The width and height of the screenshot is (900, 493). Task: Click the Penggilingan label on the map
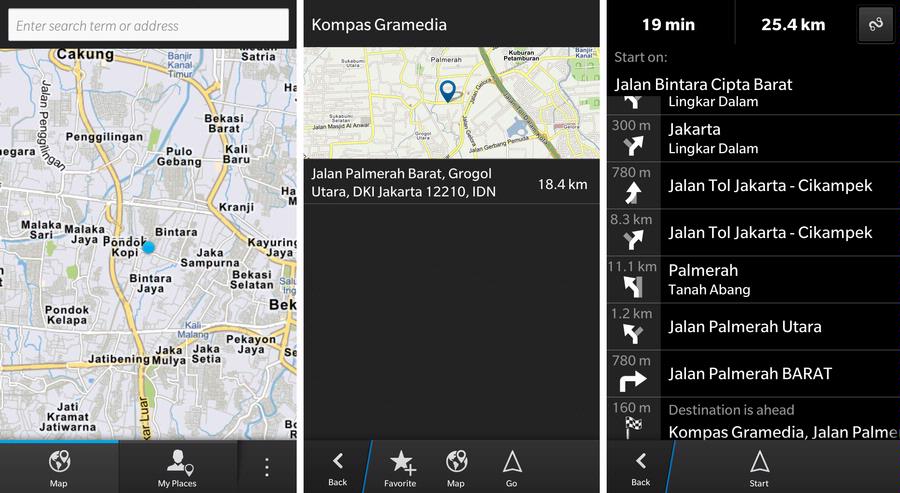point(104,137)
